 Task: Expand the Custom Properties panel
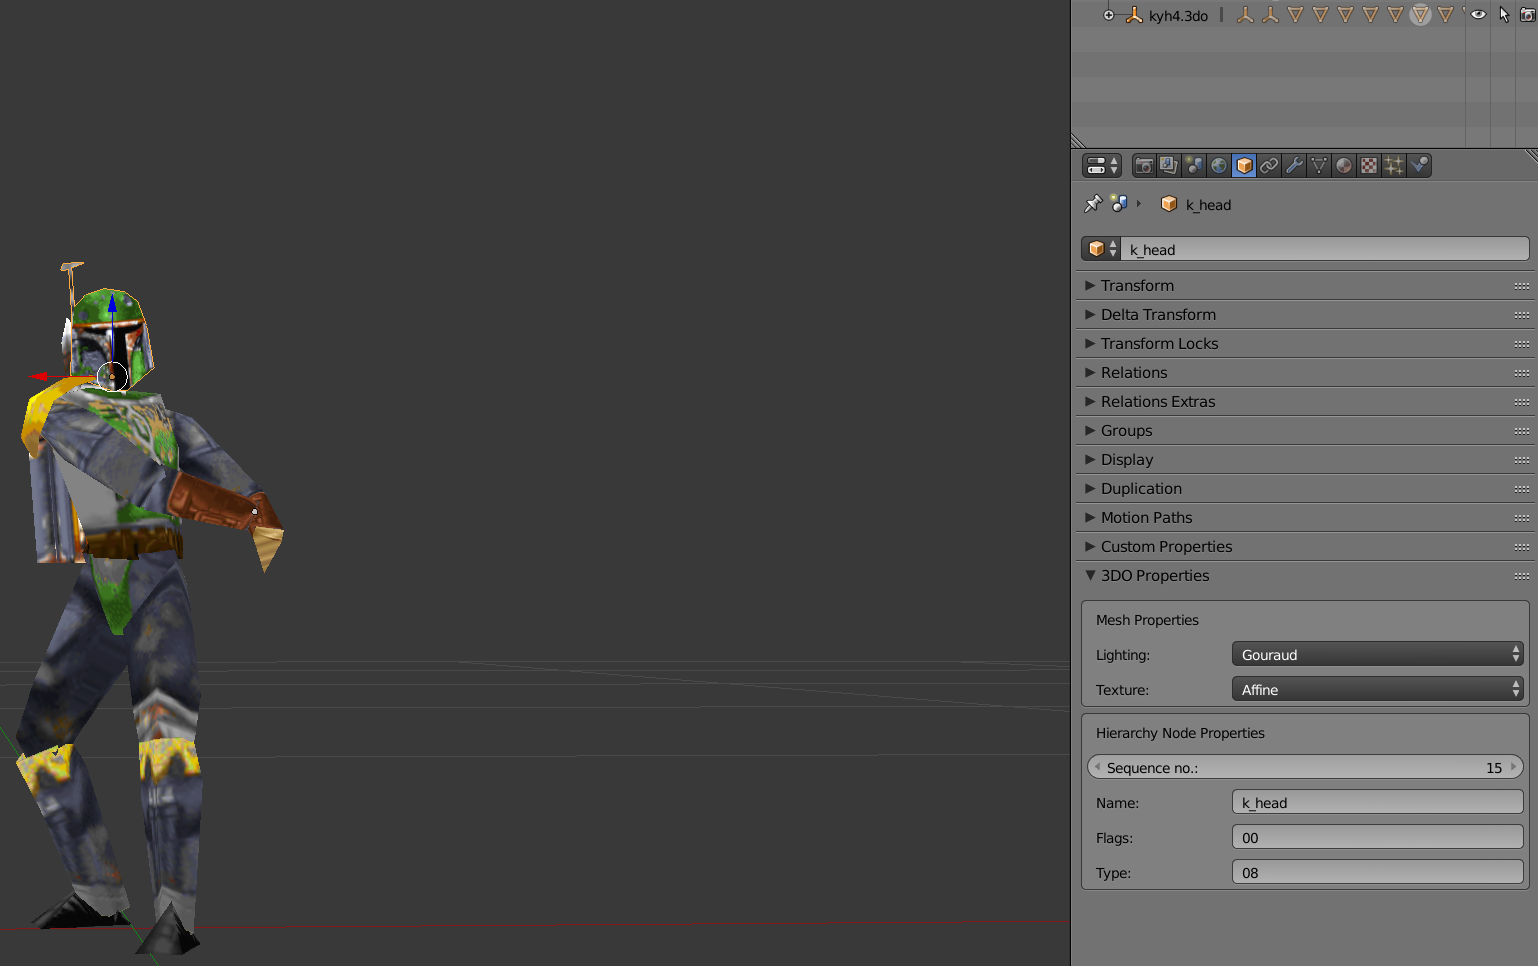tap(1304, 547)
